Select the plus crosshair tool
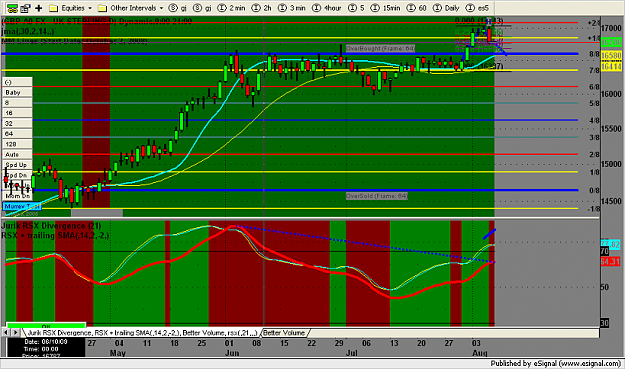 tap(39, 8)
